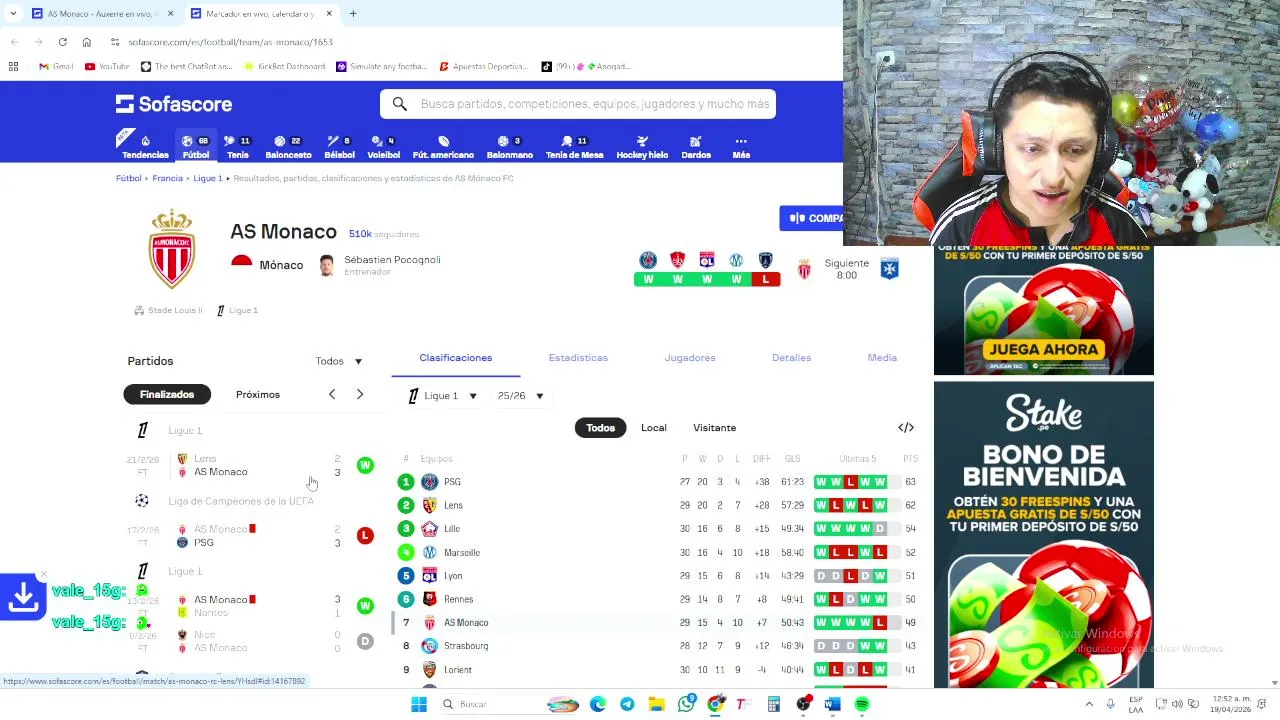Go to previous matches page arrow
The height and width of the screenshot is (720, 1280).
[332, 394]
